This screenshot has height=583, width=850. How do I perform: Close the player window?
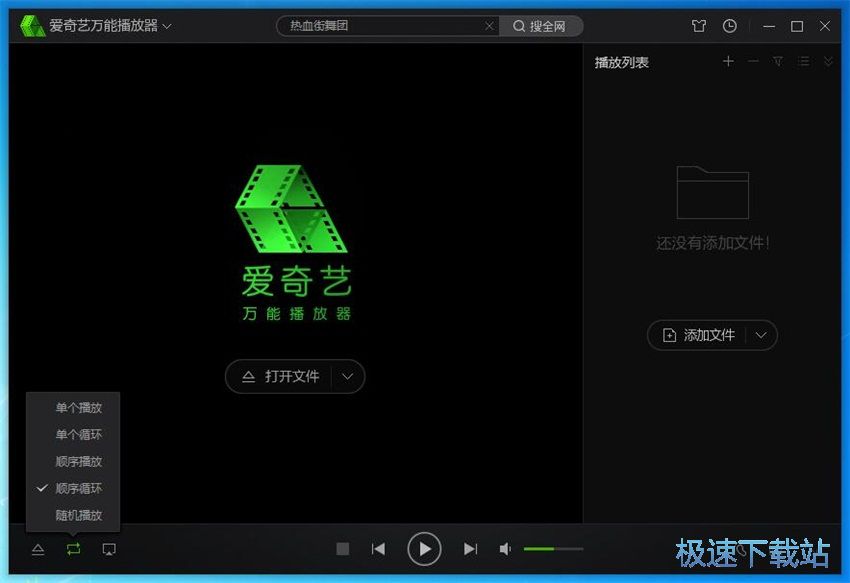[825, 26]
